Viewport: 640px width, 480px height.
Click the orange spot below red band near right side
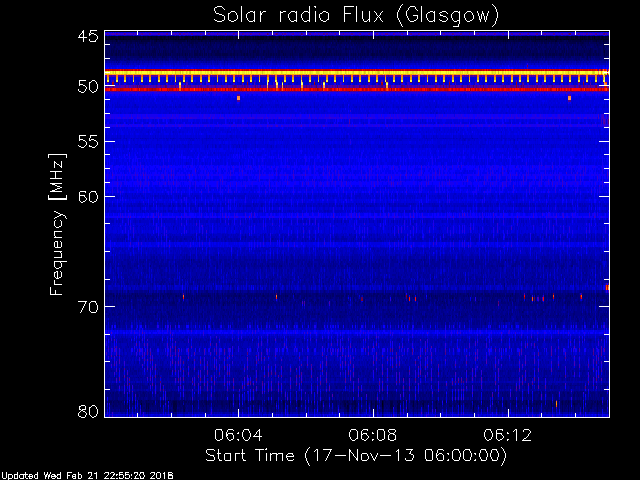[x=569, y=98]
